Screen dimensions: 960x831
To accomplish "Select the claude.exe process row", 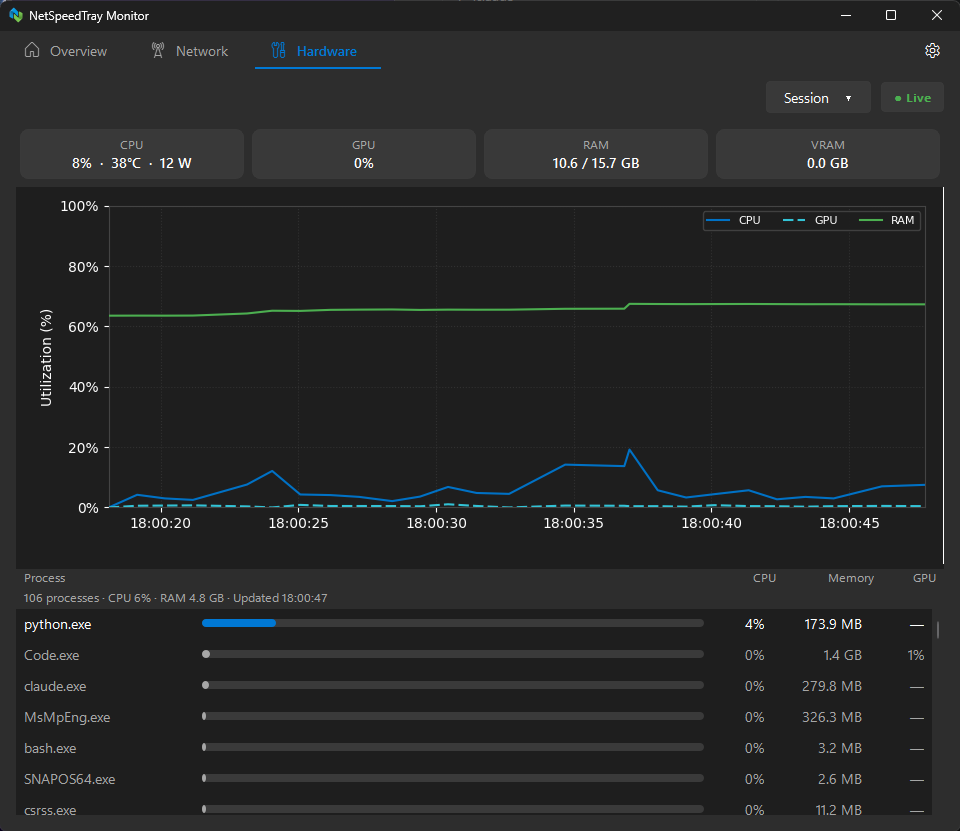I will 474,686.
